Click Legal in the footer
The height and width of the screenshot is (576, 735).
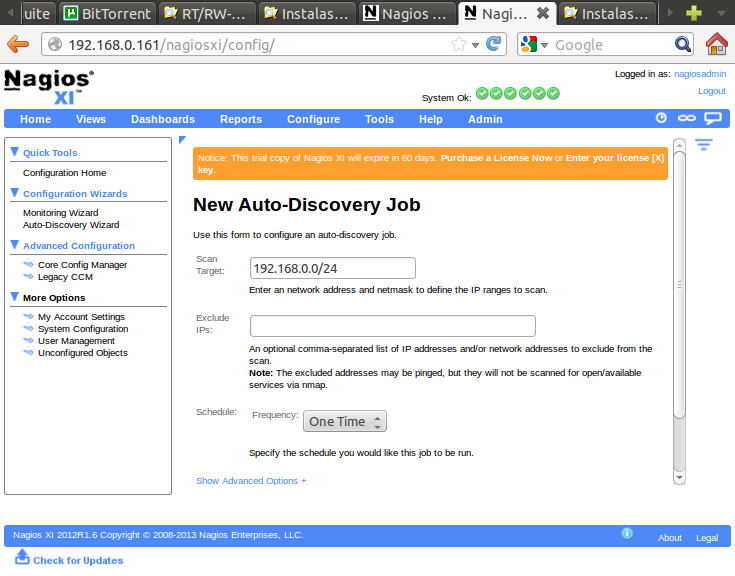click(707, 538)
